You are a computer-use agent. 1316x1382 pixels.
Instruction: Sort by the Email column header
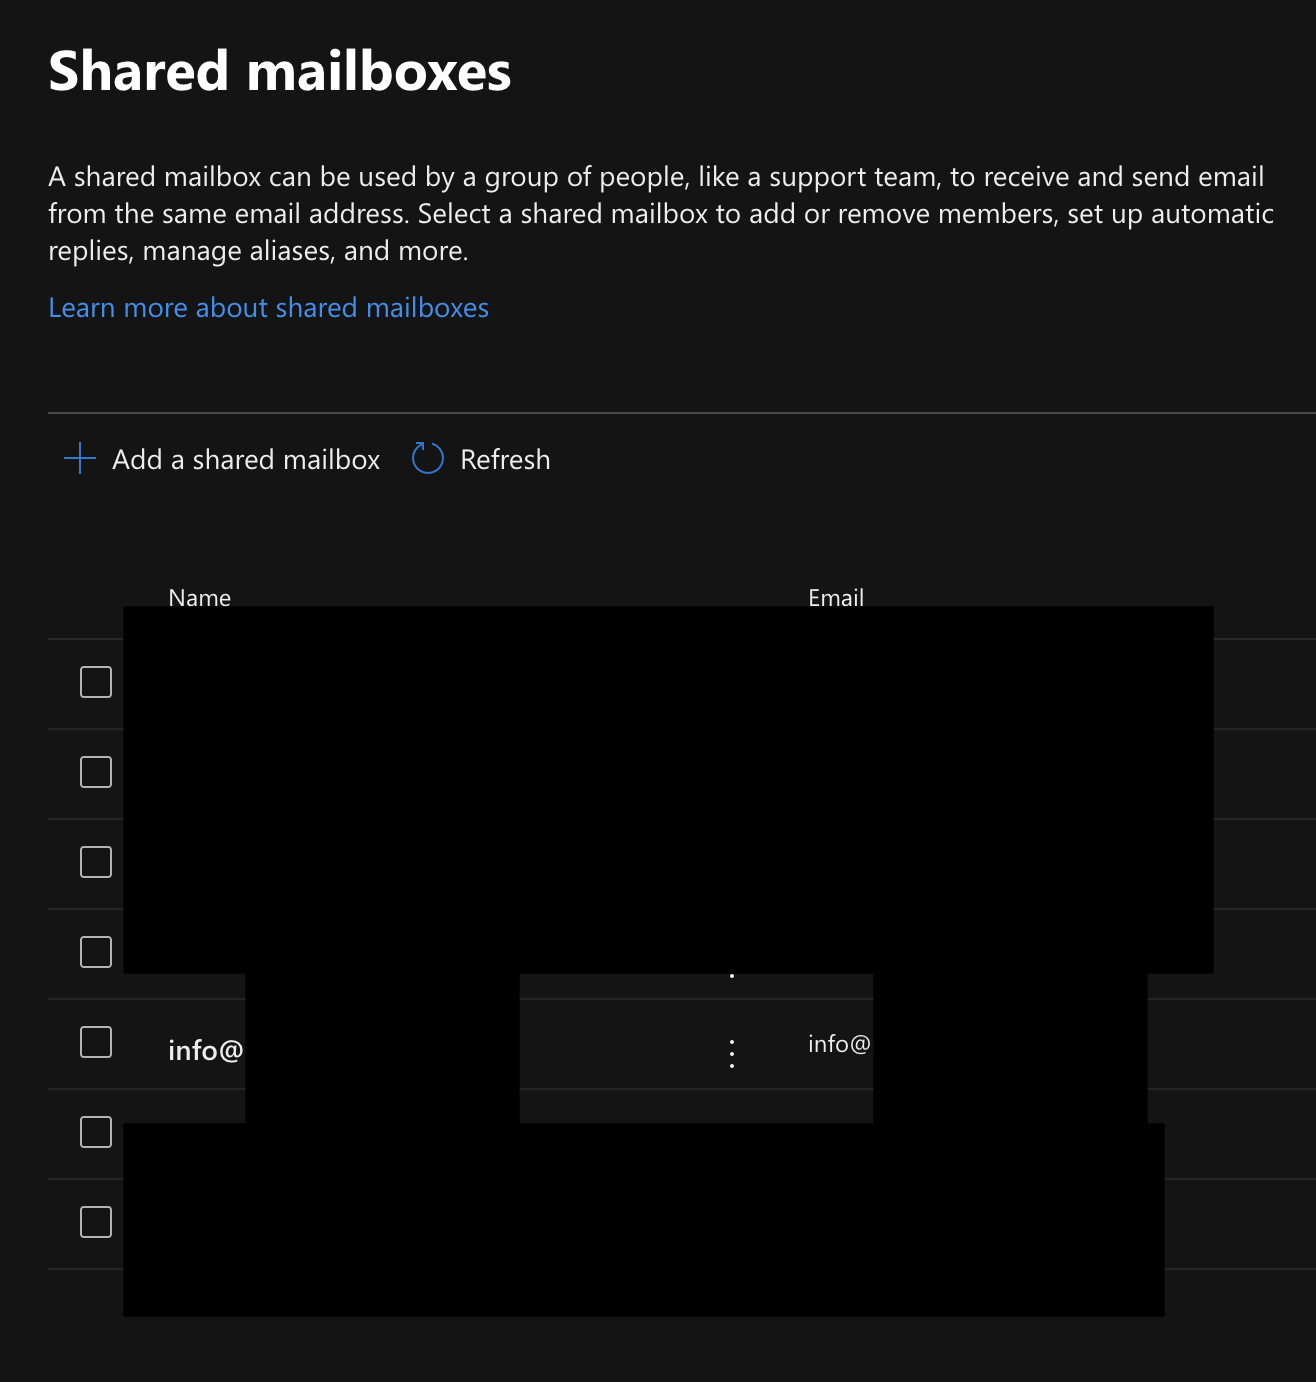tap(835, 597)
